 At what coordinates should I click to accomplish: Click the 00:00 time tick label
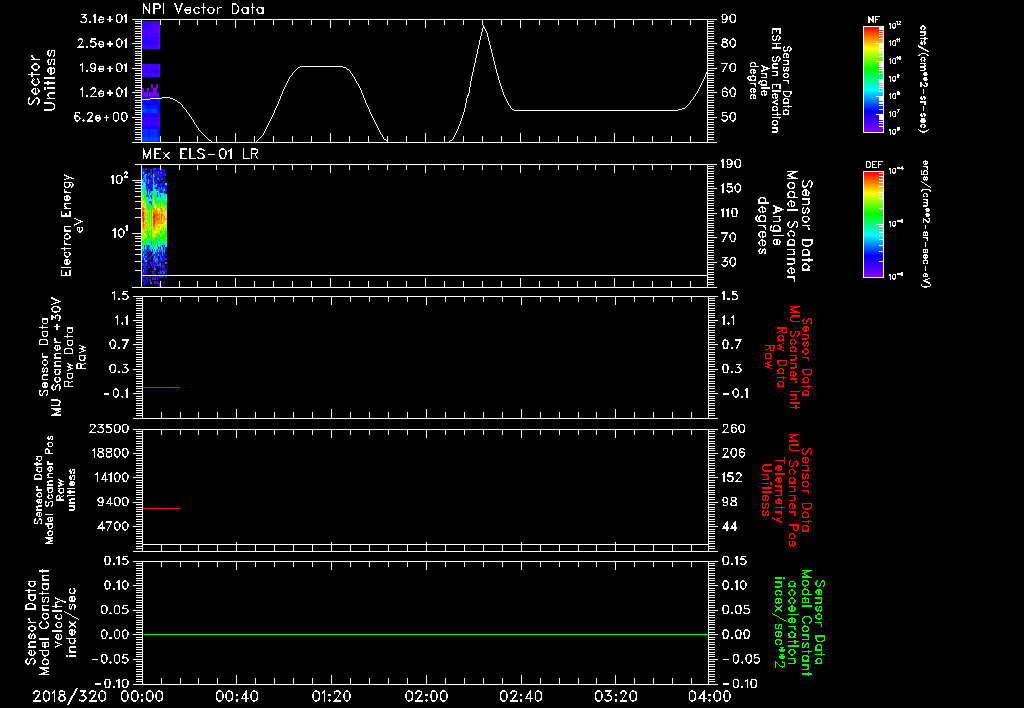141,696
